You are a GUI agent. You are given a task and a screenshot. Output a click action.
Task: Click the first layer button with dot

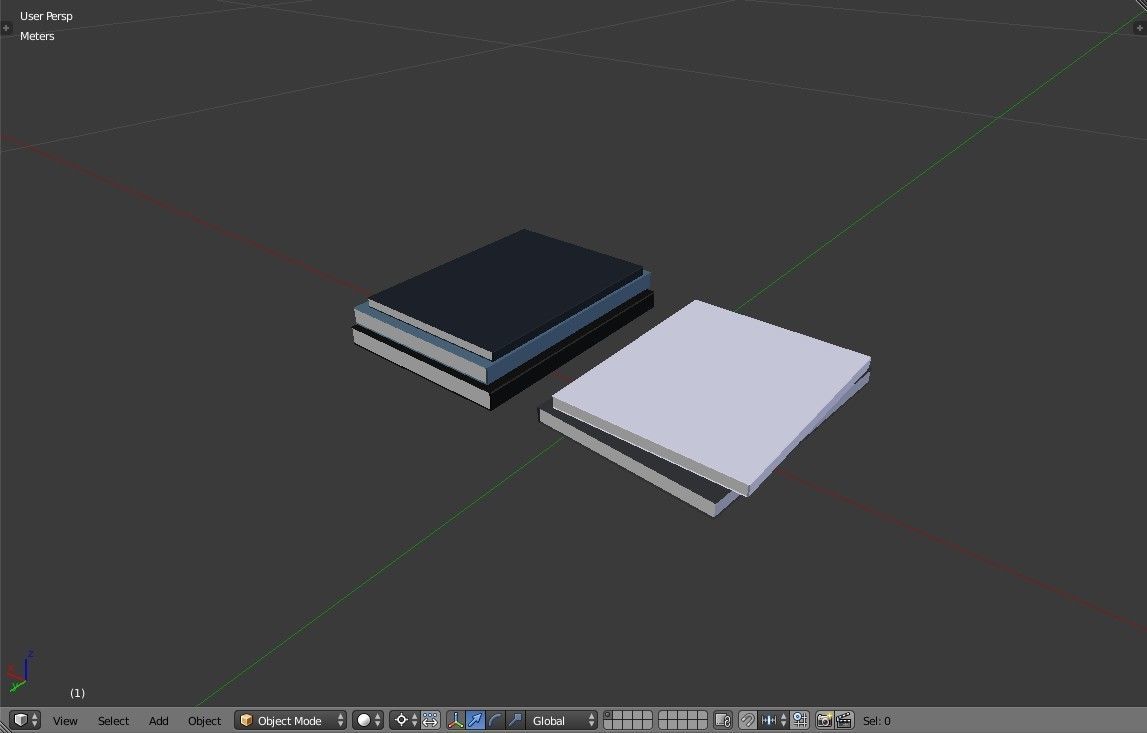pyautogui.click(x=608, y=716)
